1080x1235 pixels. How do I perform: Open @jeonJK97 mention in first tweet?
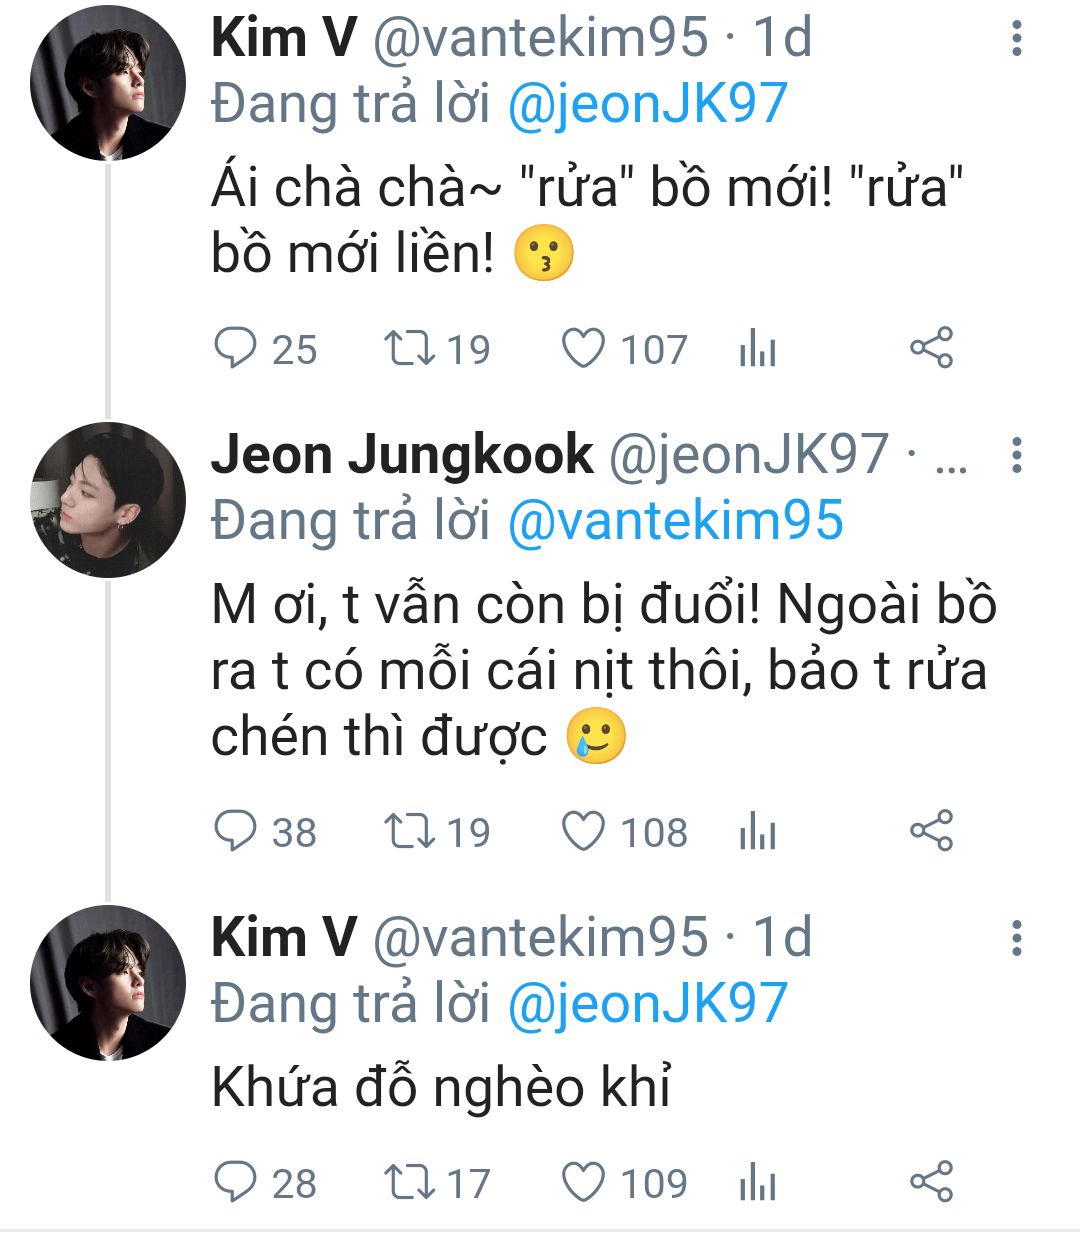point(647,105)
